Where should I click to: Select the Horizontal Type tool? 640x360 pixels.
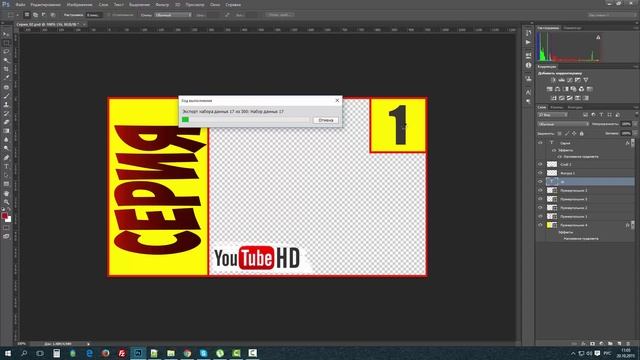(6, 166)
